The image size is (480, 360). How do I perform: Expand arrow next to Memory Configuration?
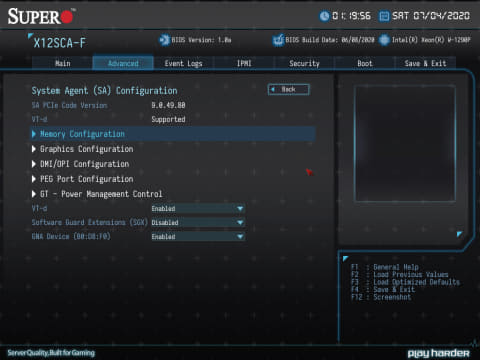[x=34, y=134]
